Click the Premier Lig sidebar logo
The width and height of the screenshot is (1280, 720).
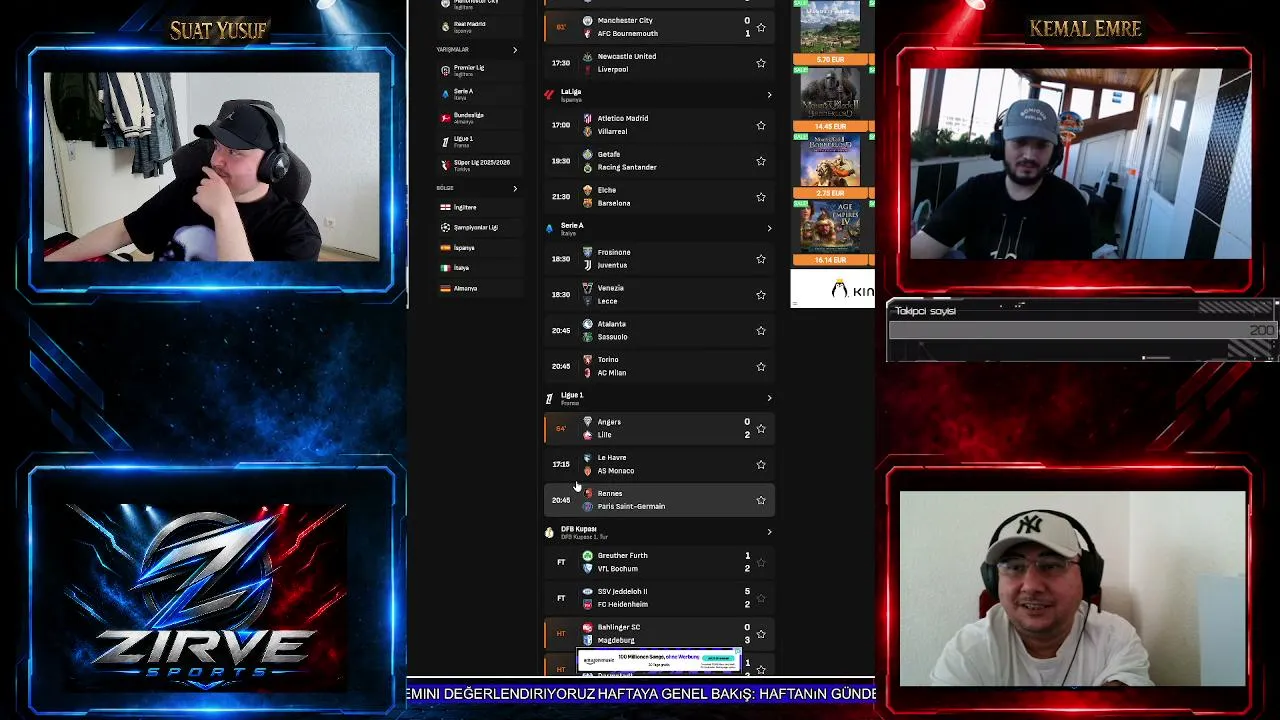[446, 70]
